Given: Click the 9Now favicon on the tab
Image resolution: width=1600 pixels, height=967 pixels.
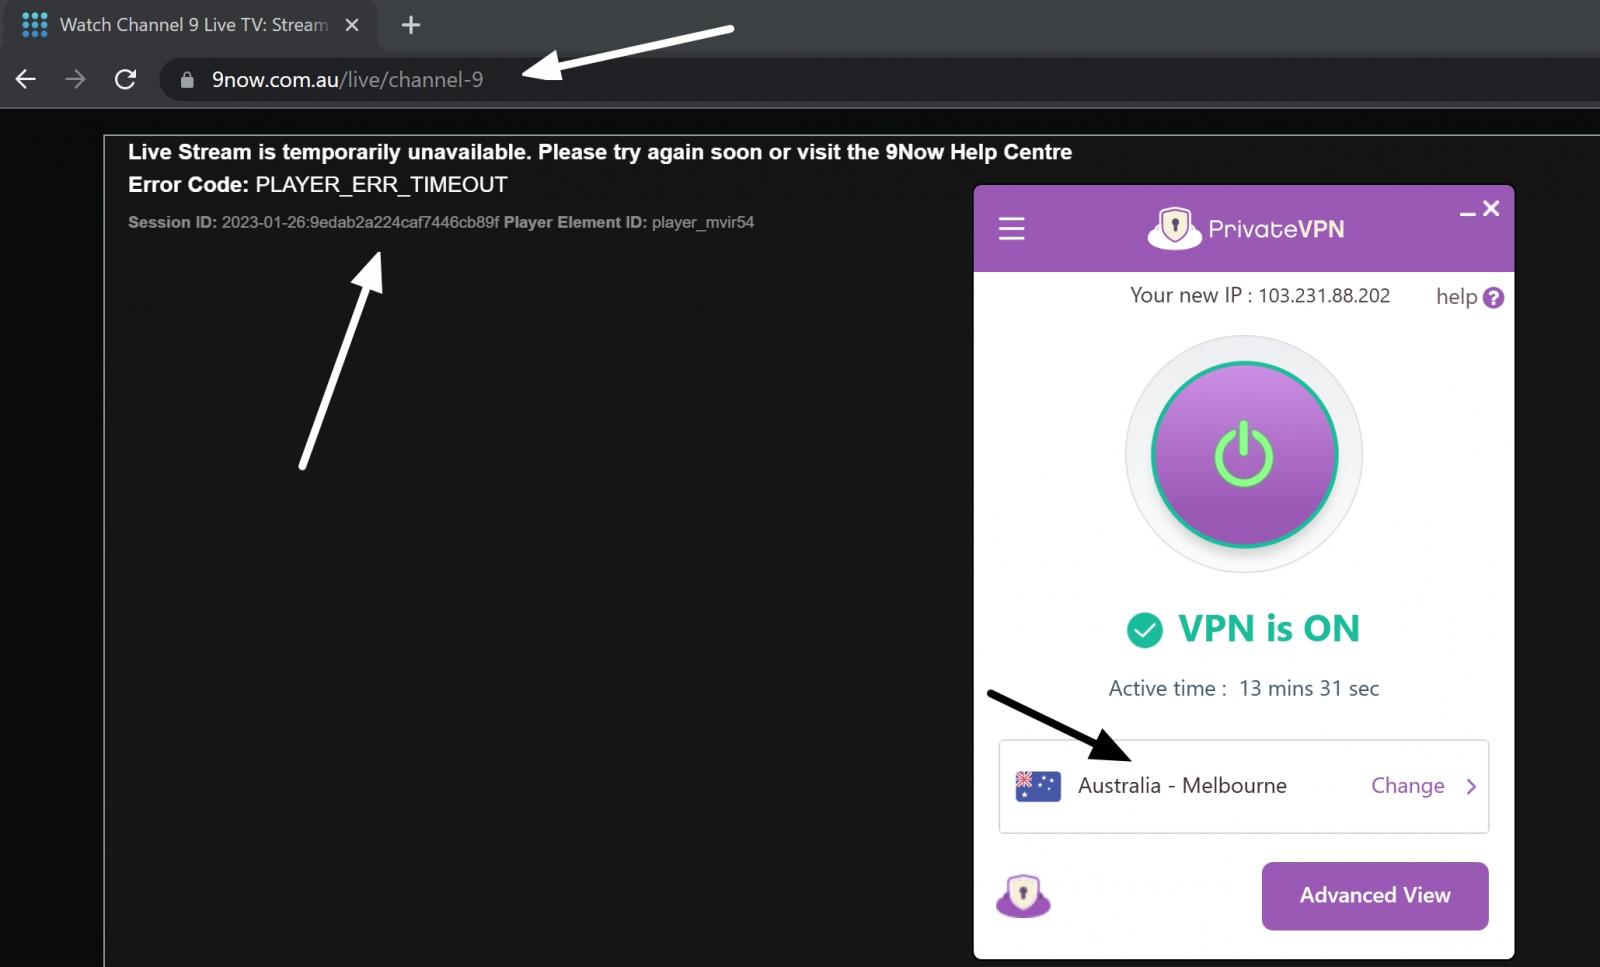Looking at the screenshot, I should pyautogui.click(x=34, y=24).
